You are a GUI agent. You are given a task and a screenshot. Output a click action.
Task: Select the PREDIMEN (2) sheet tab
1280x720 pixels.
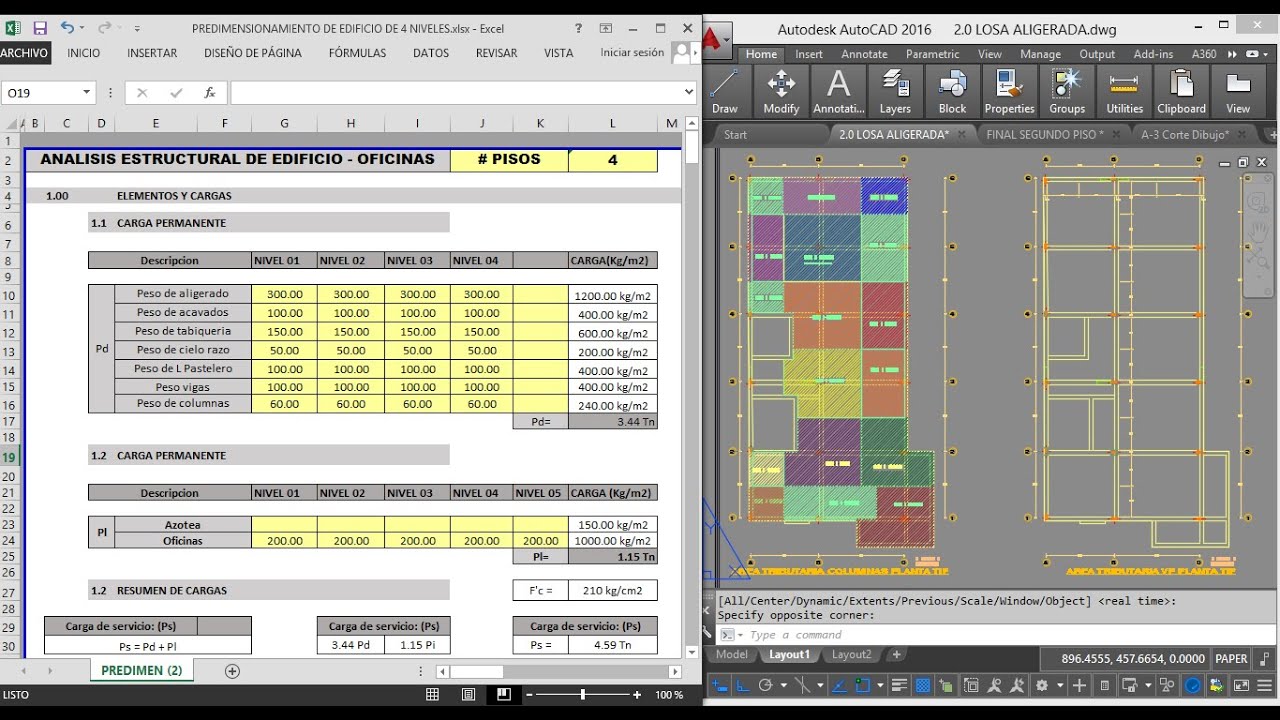point(142,671)
